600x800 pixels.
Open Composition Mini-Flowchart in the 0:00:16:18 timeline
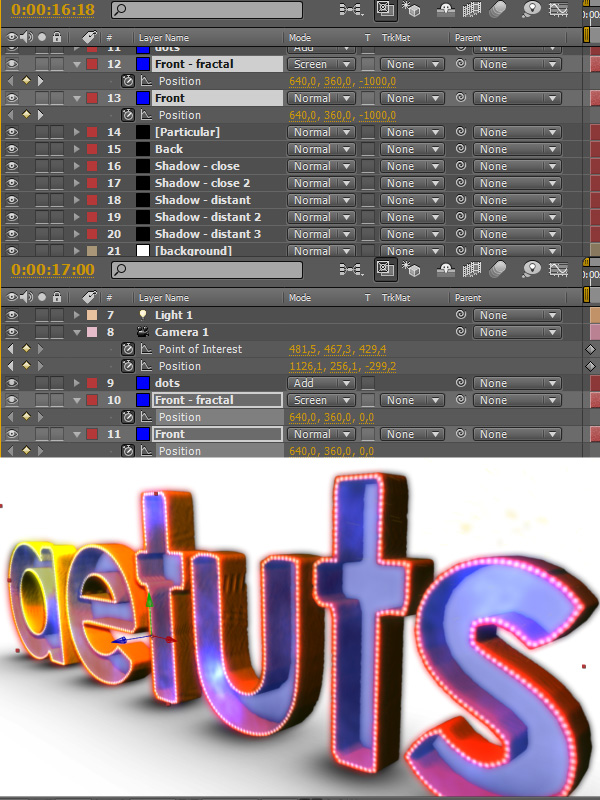click(352, 10)
